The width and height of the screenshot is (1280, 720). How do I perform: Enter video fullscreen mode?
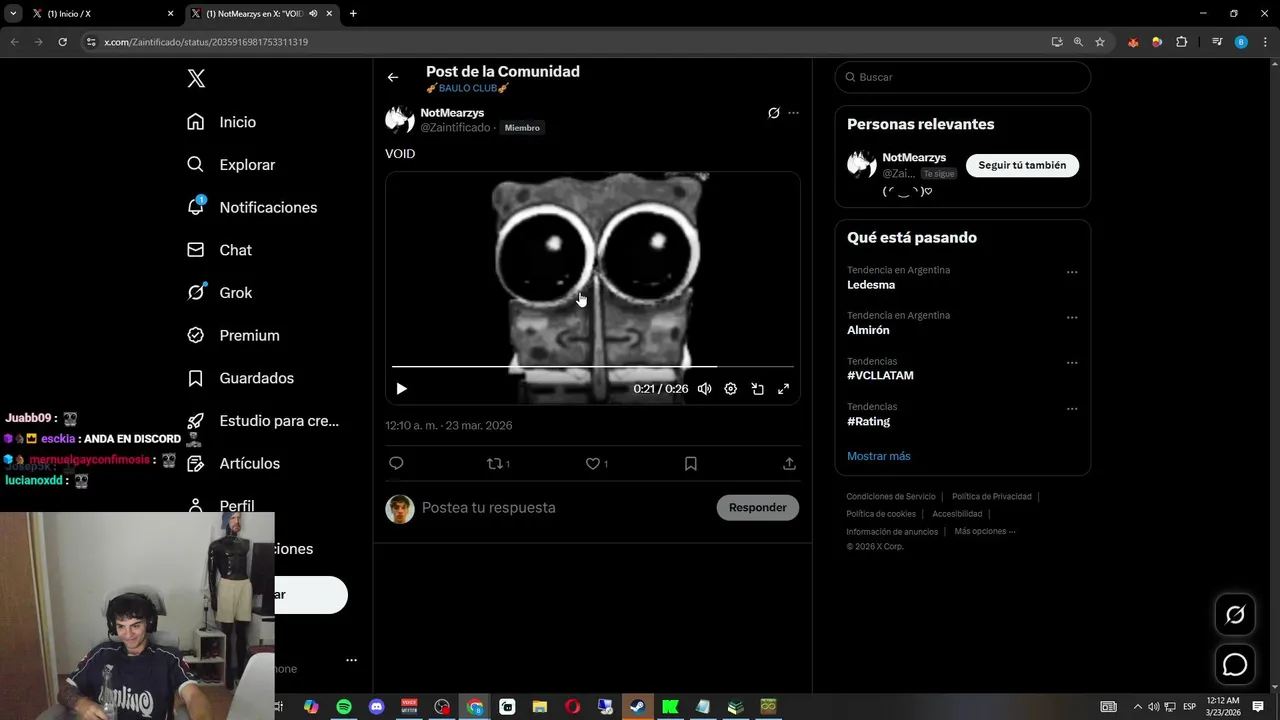coord(783,389)
